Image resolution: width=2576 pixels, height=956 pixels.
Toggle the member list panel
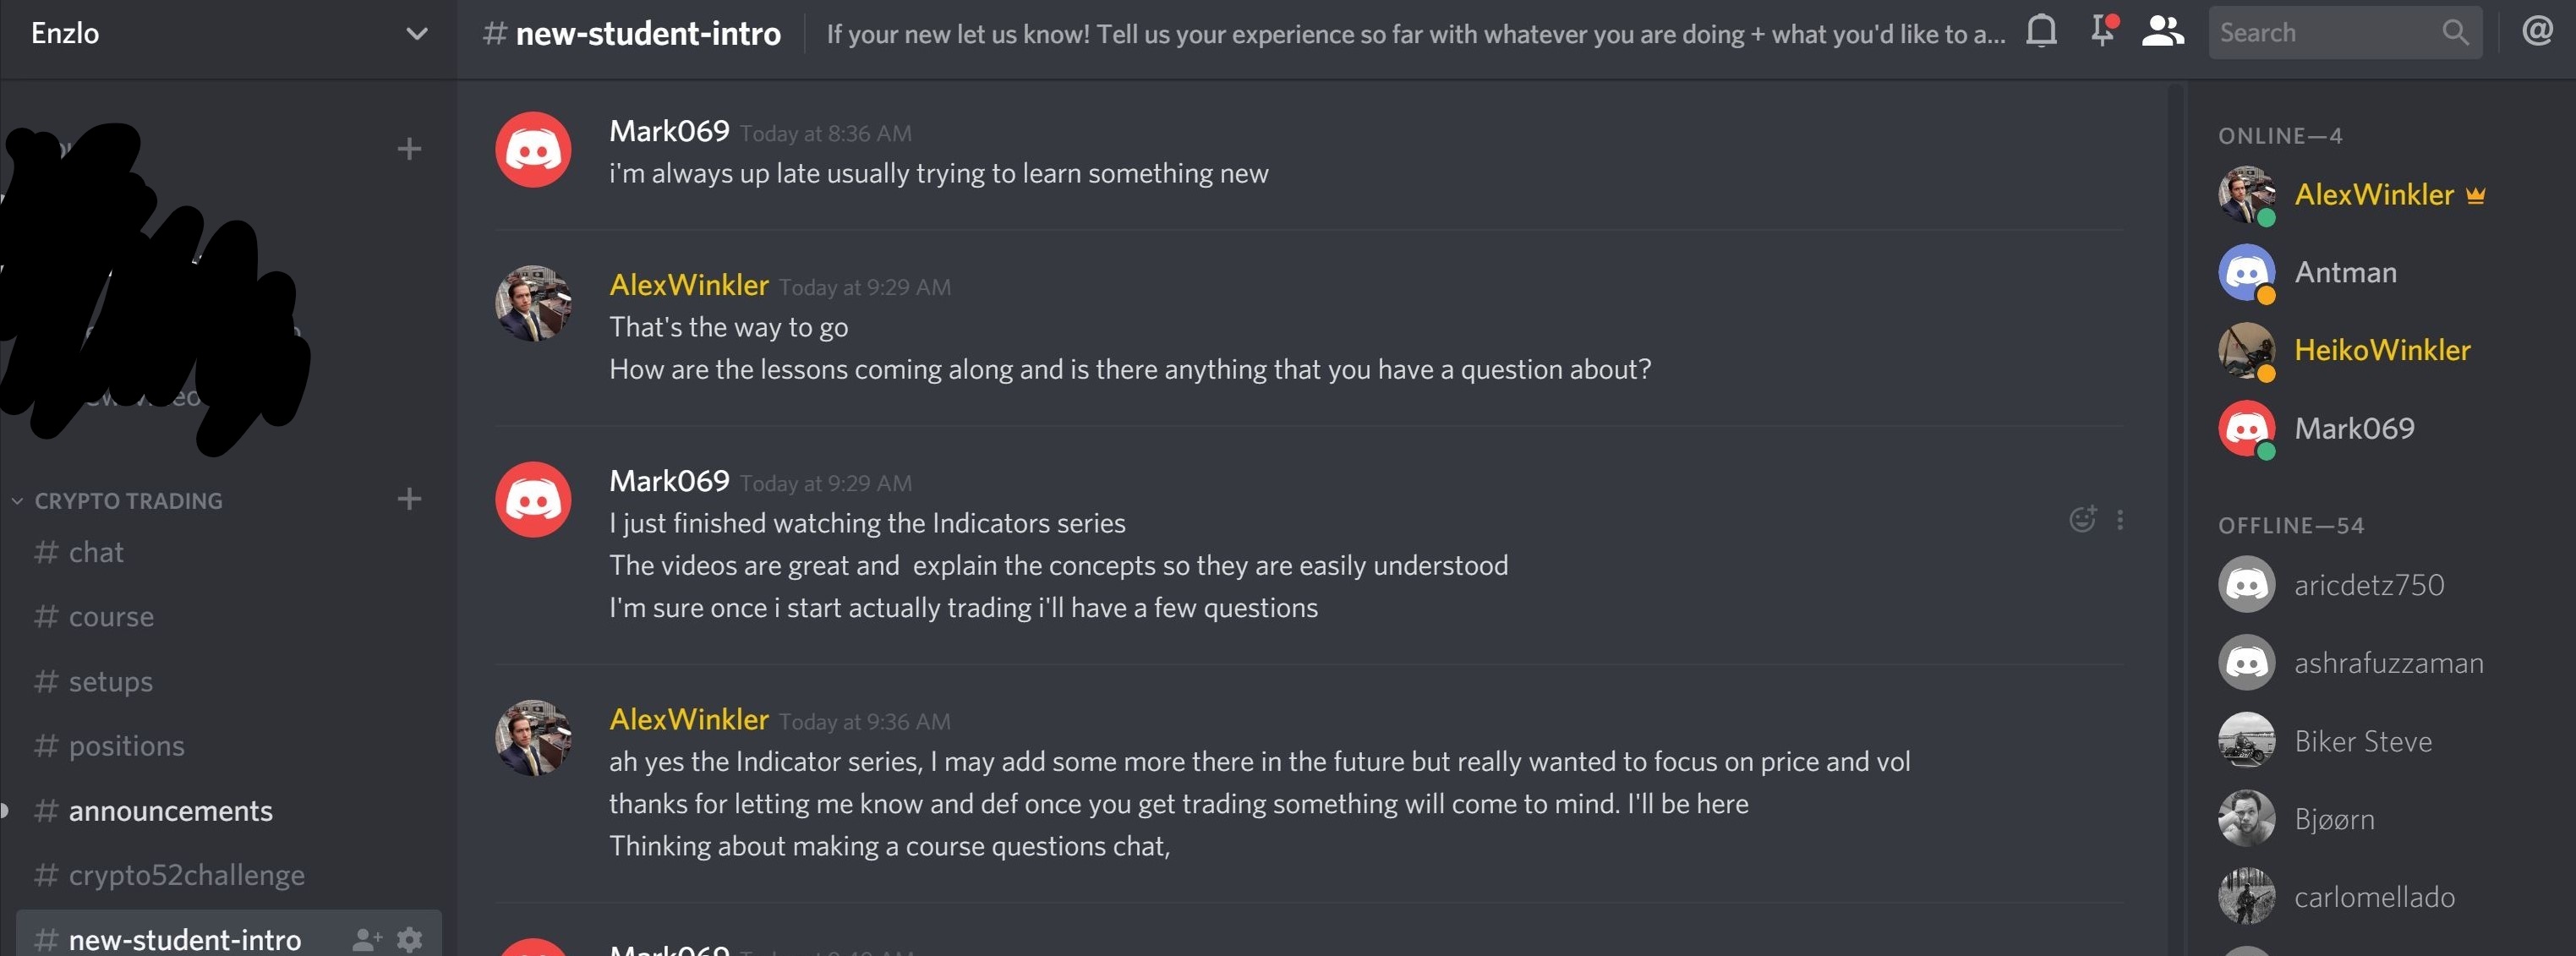pyautogui.click(x=2162, y=32)
